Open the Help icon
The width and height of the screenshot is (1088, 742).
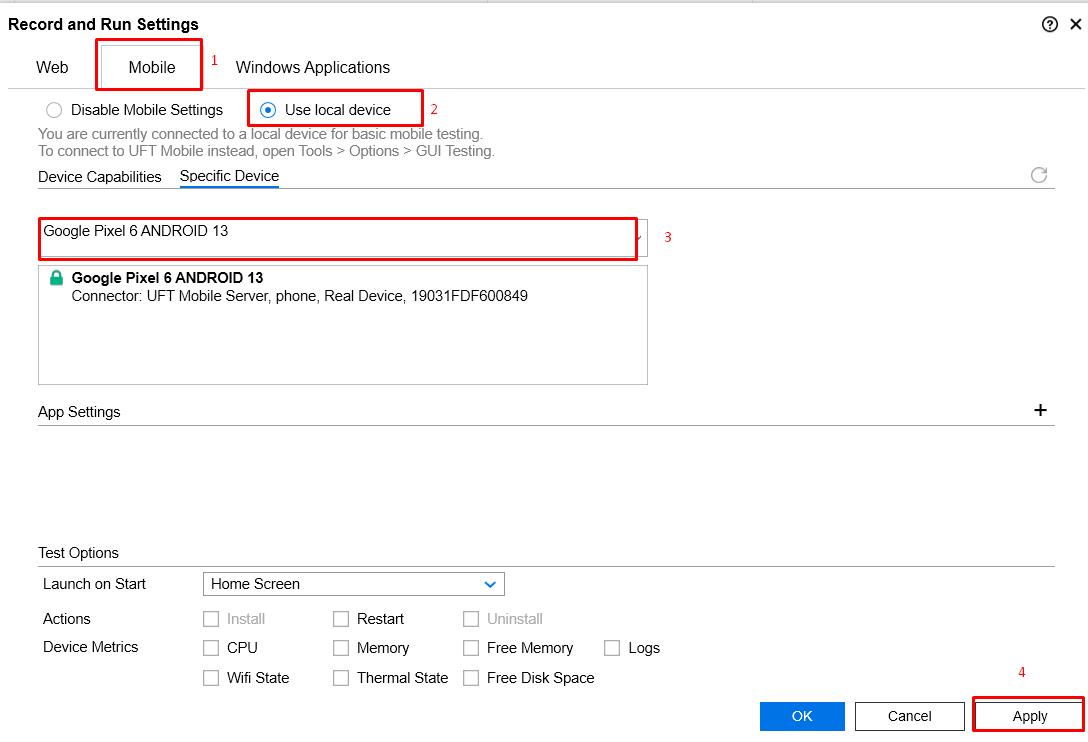(x=1050, y=23)
